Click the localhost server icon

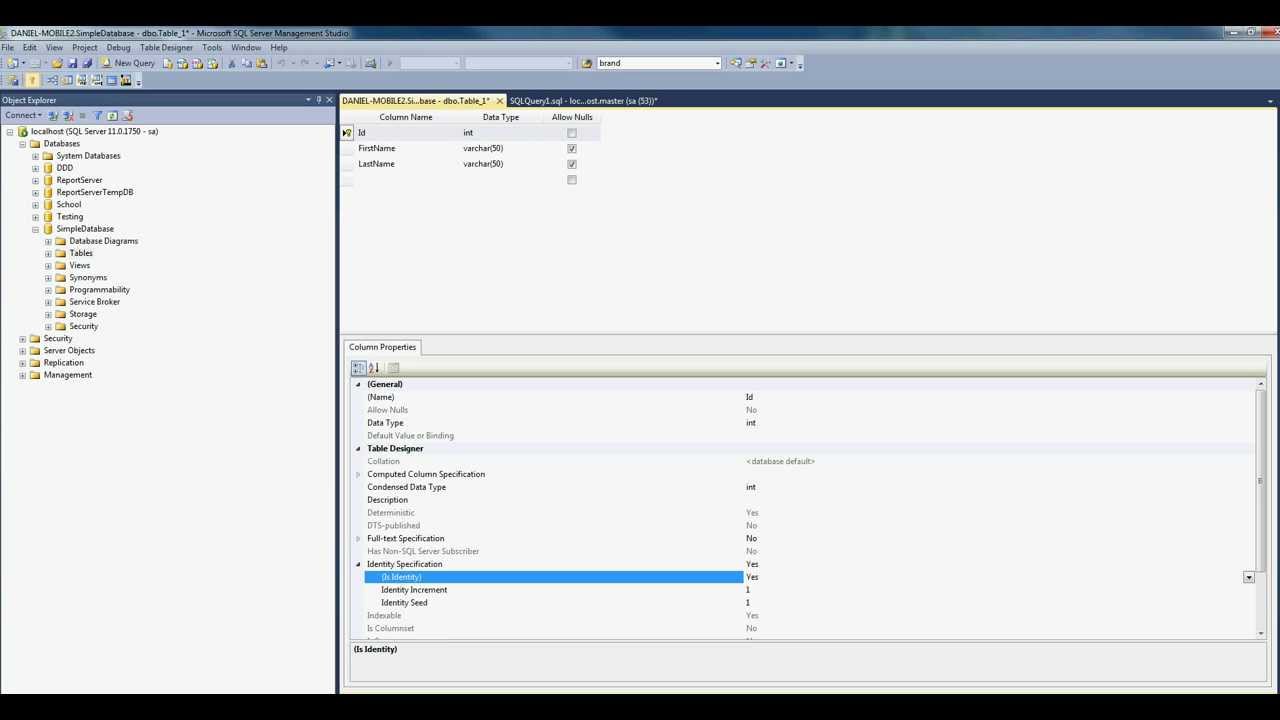[22, 131]
